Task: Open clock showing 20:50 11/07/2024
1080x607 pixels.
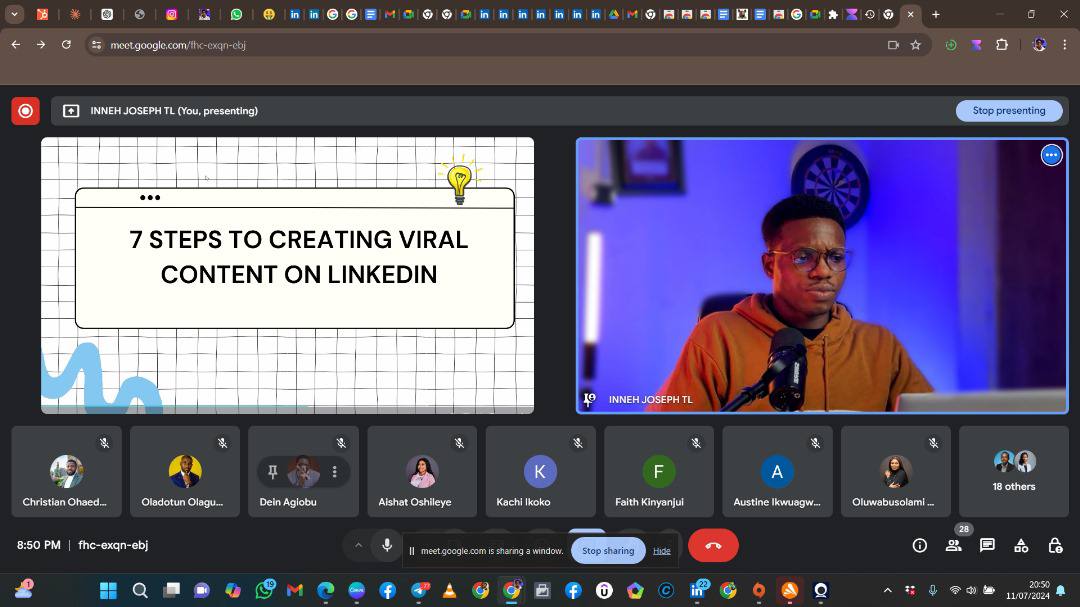Action: click(x=1028, y=590)
